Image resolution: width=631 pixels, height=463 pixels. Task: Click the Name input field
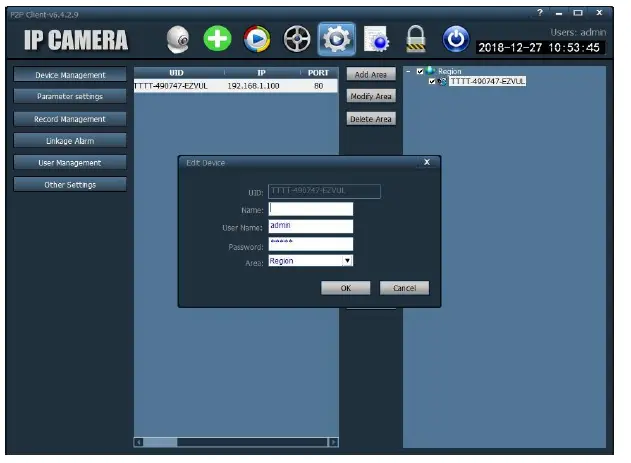click(x=311, y=209)
